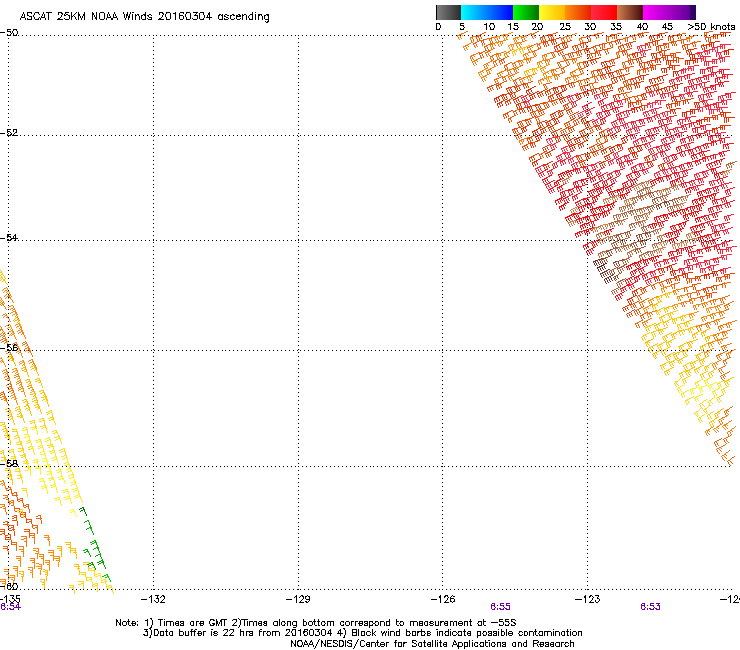Click the -126 longitude axis label
Screen dimensions: 740x650
(443, 599)
